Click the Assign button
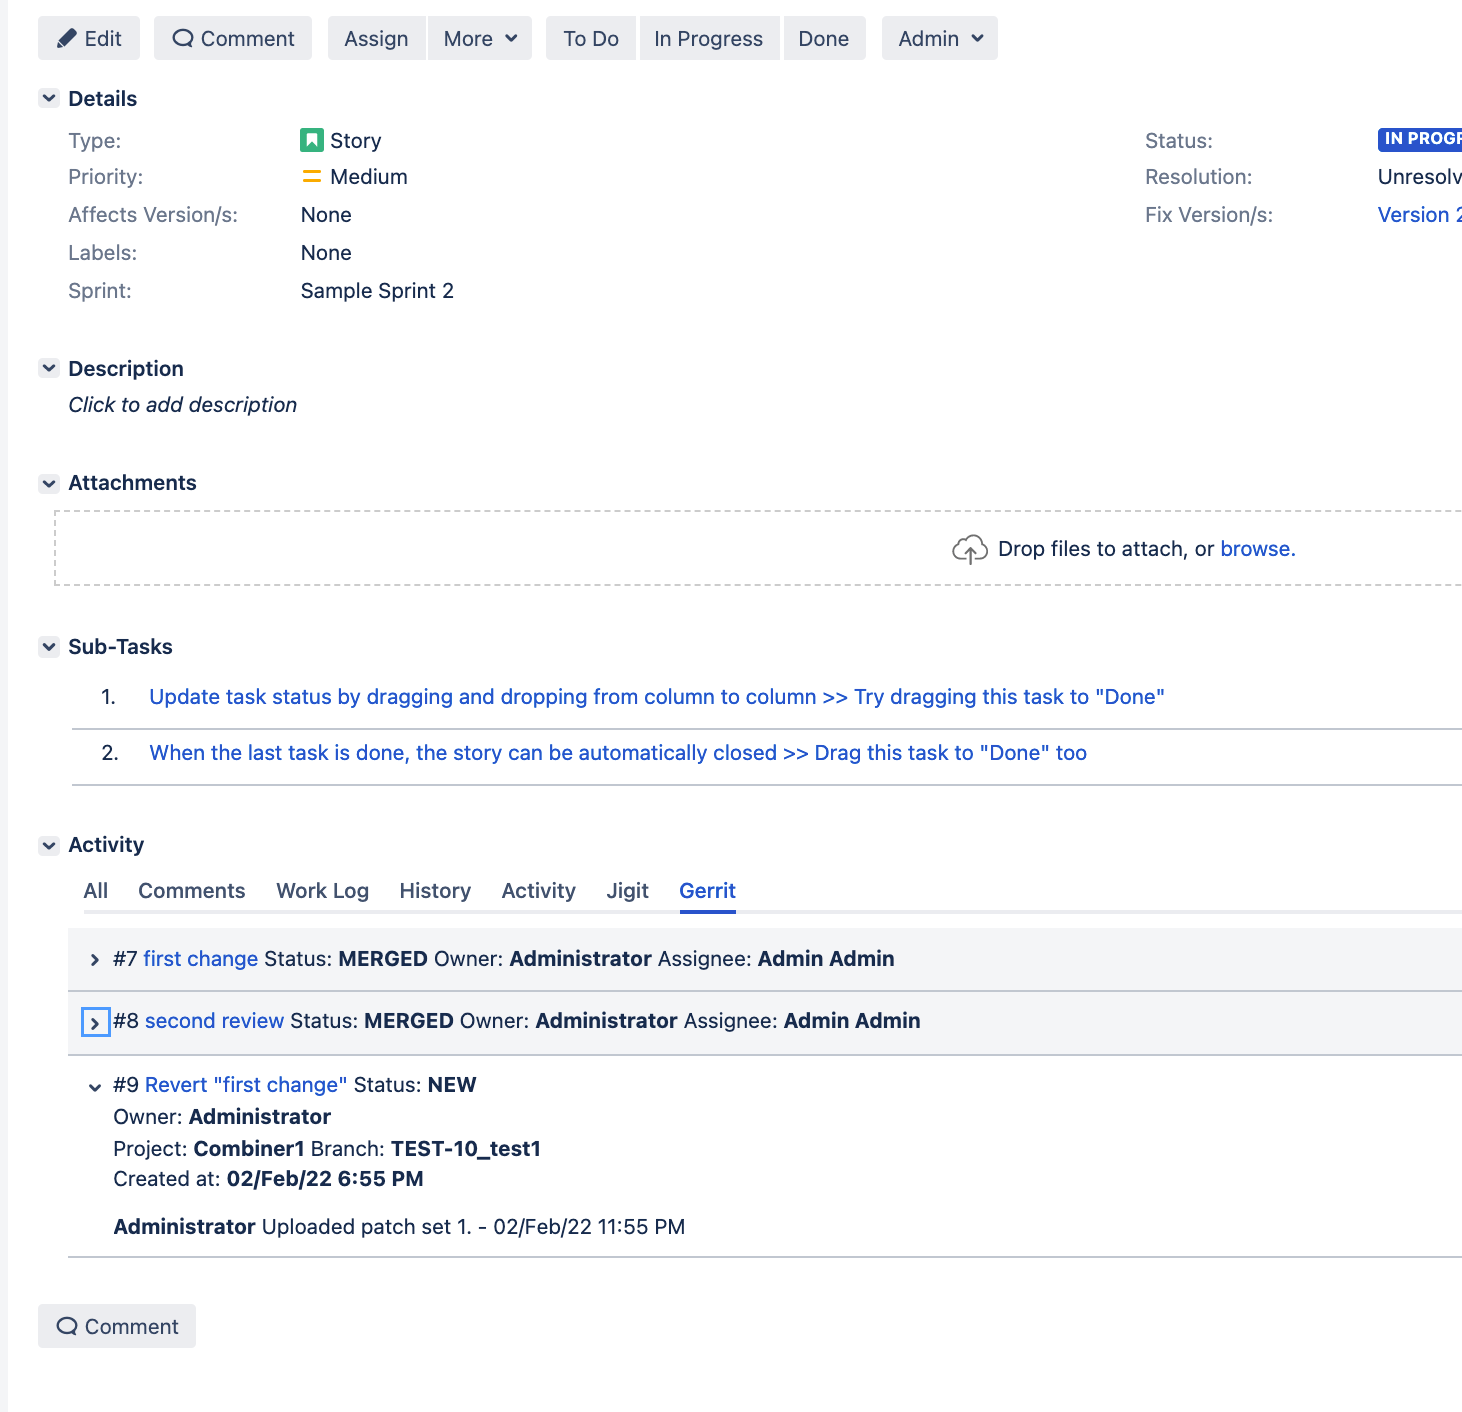The image size is (1462, 1412). 375,38
